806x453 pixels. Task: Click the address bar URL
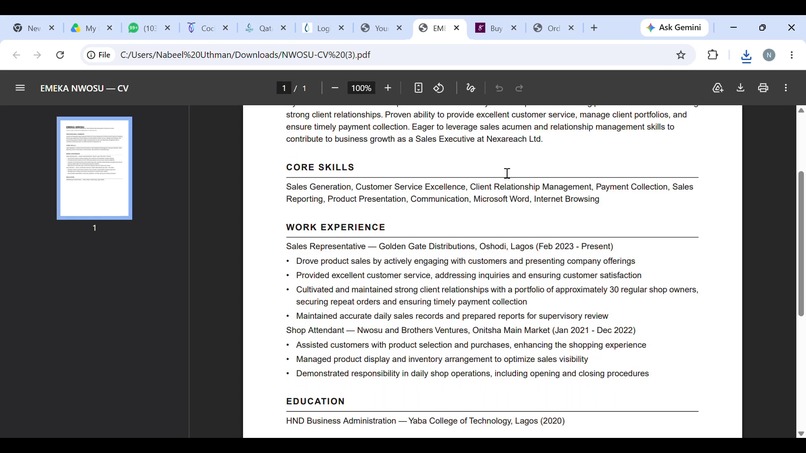coord(245,55)
